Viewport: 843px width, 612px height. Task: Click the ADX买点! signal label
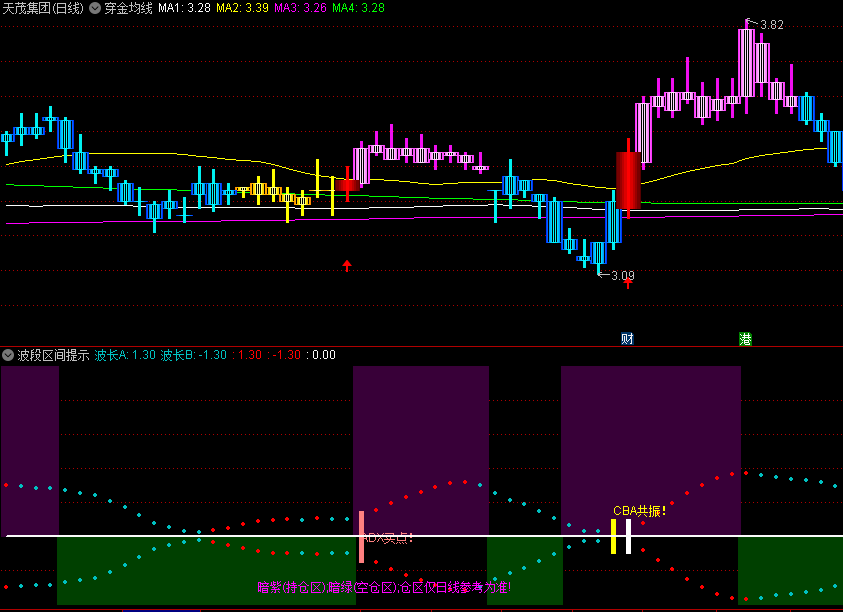[x=388, y=538]
